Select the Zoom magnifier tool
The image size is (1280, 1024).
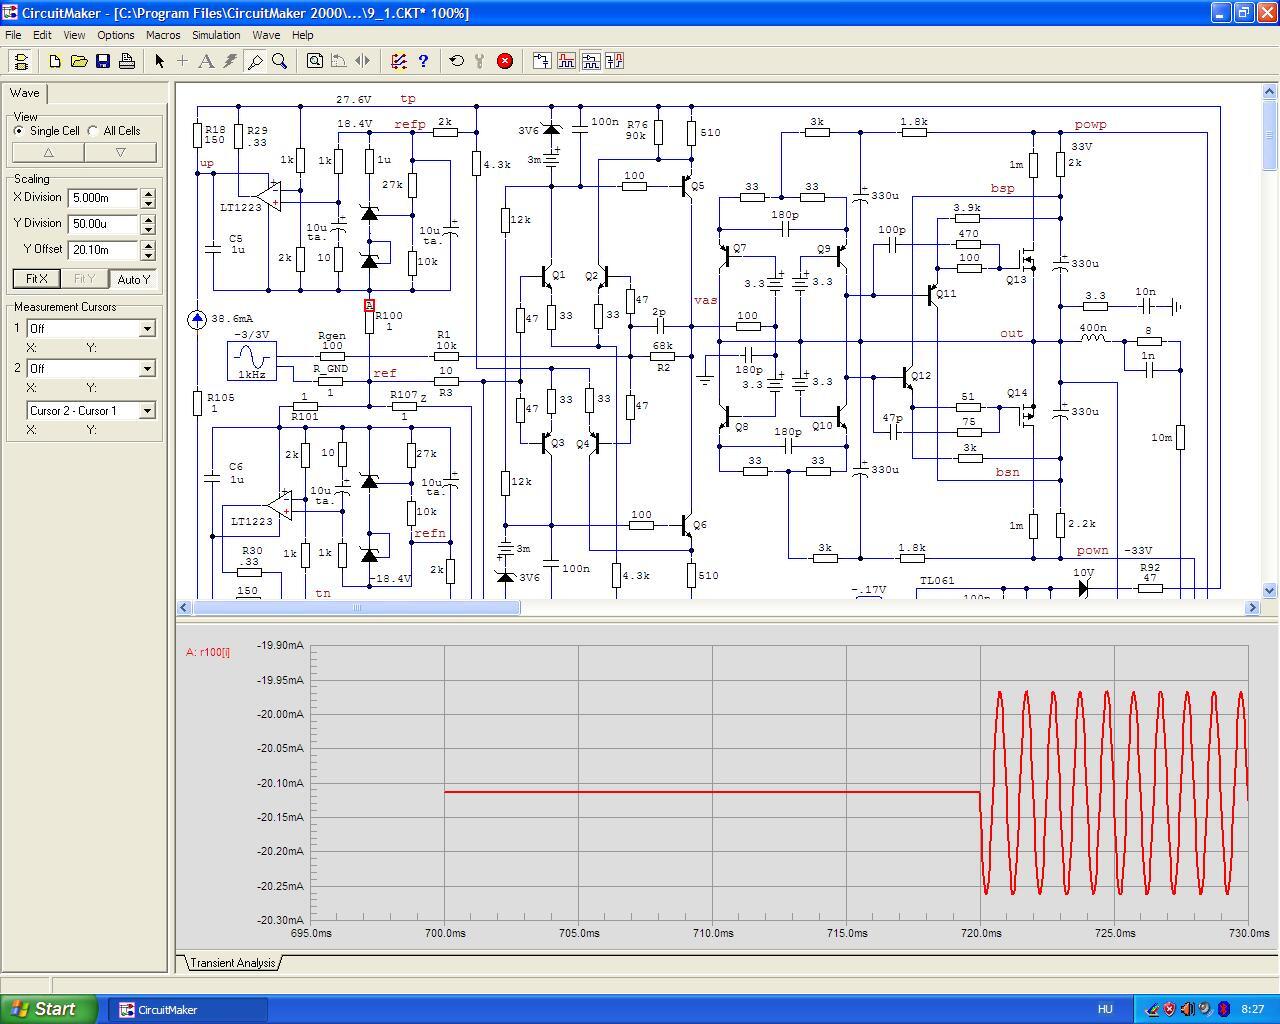coord(280,61)
